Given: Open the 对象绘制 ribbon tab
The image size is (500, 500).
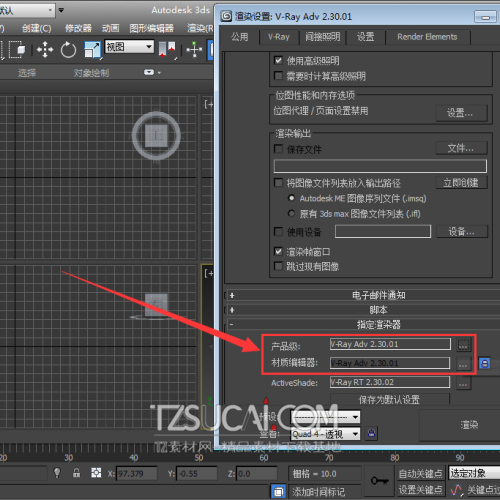Looking at the screenshot, I should tap(91, 73).
